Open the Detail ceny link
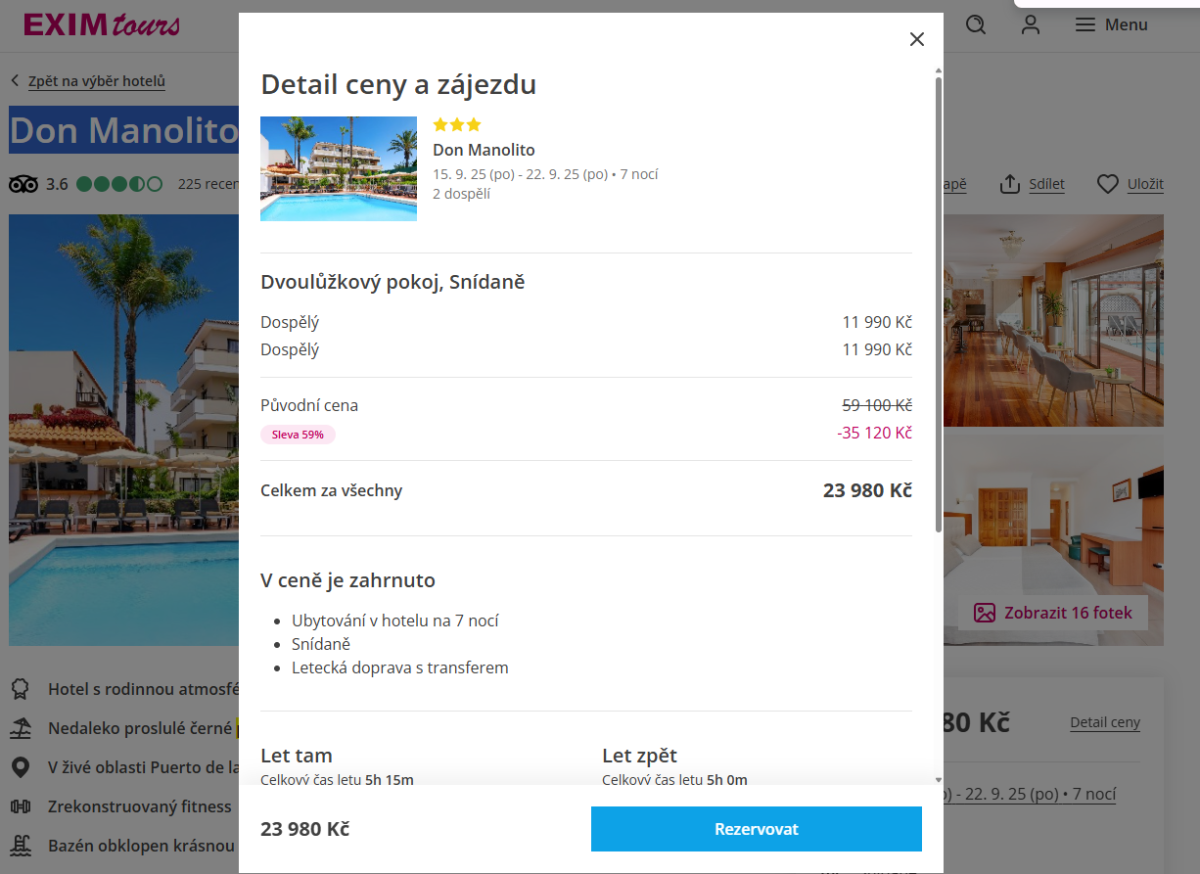Viewport: 1200px width, 874px height. 1104,722
